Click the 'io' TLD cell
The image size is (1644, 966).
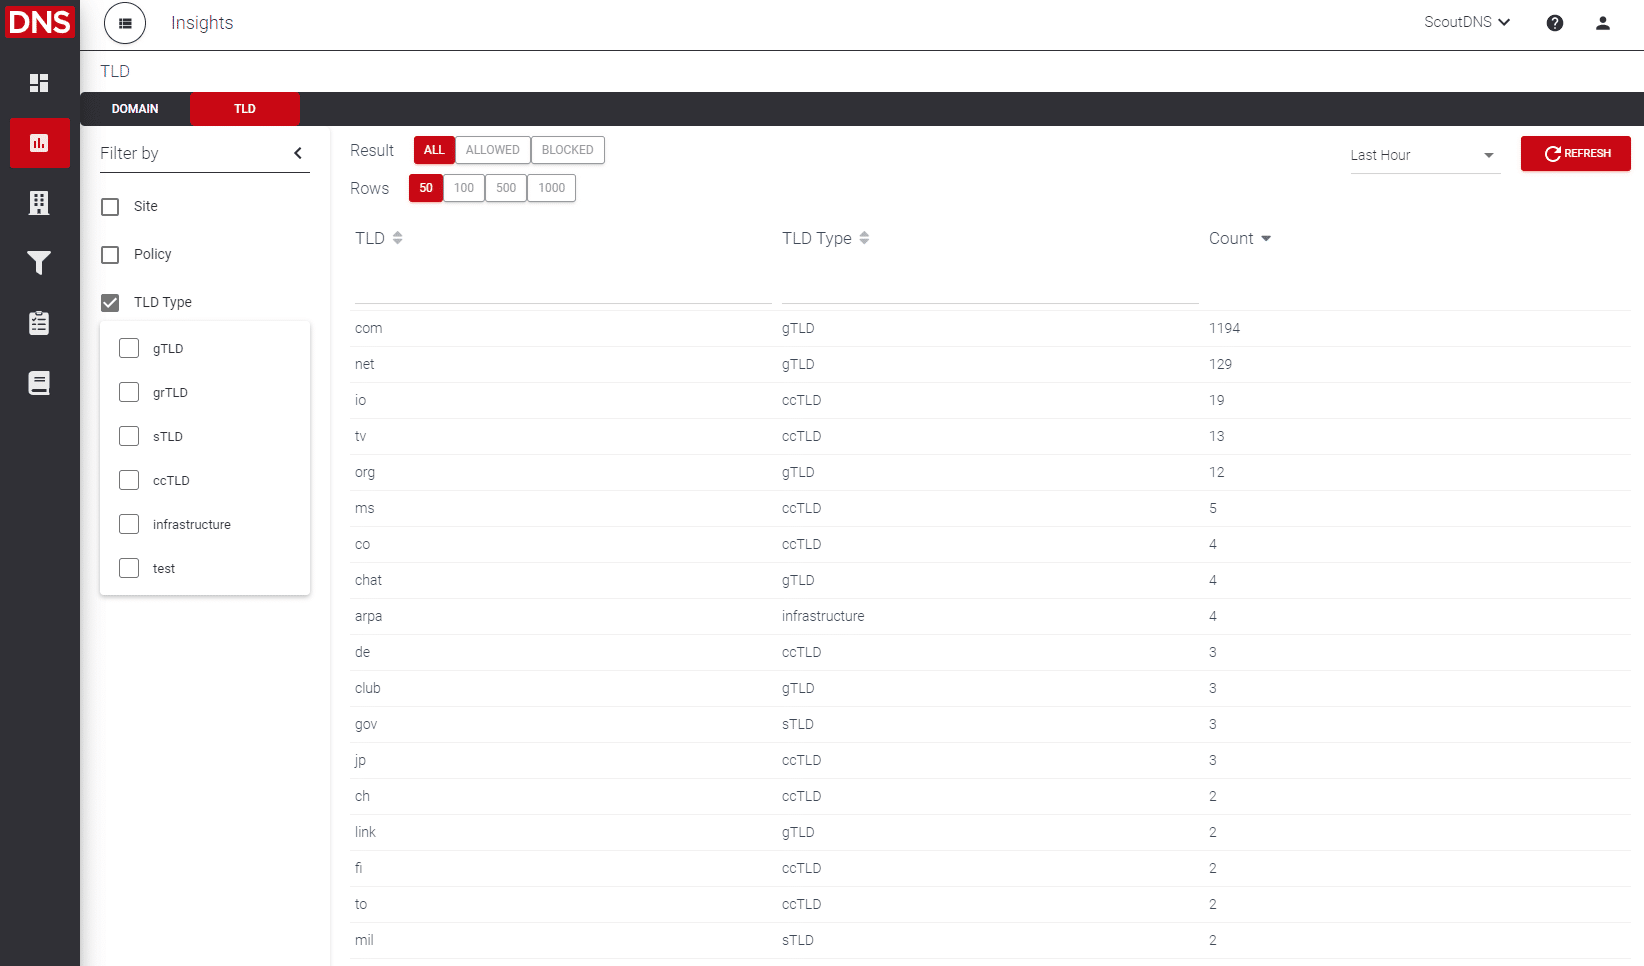(x=360, y=401)
